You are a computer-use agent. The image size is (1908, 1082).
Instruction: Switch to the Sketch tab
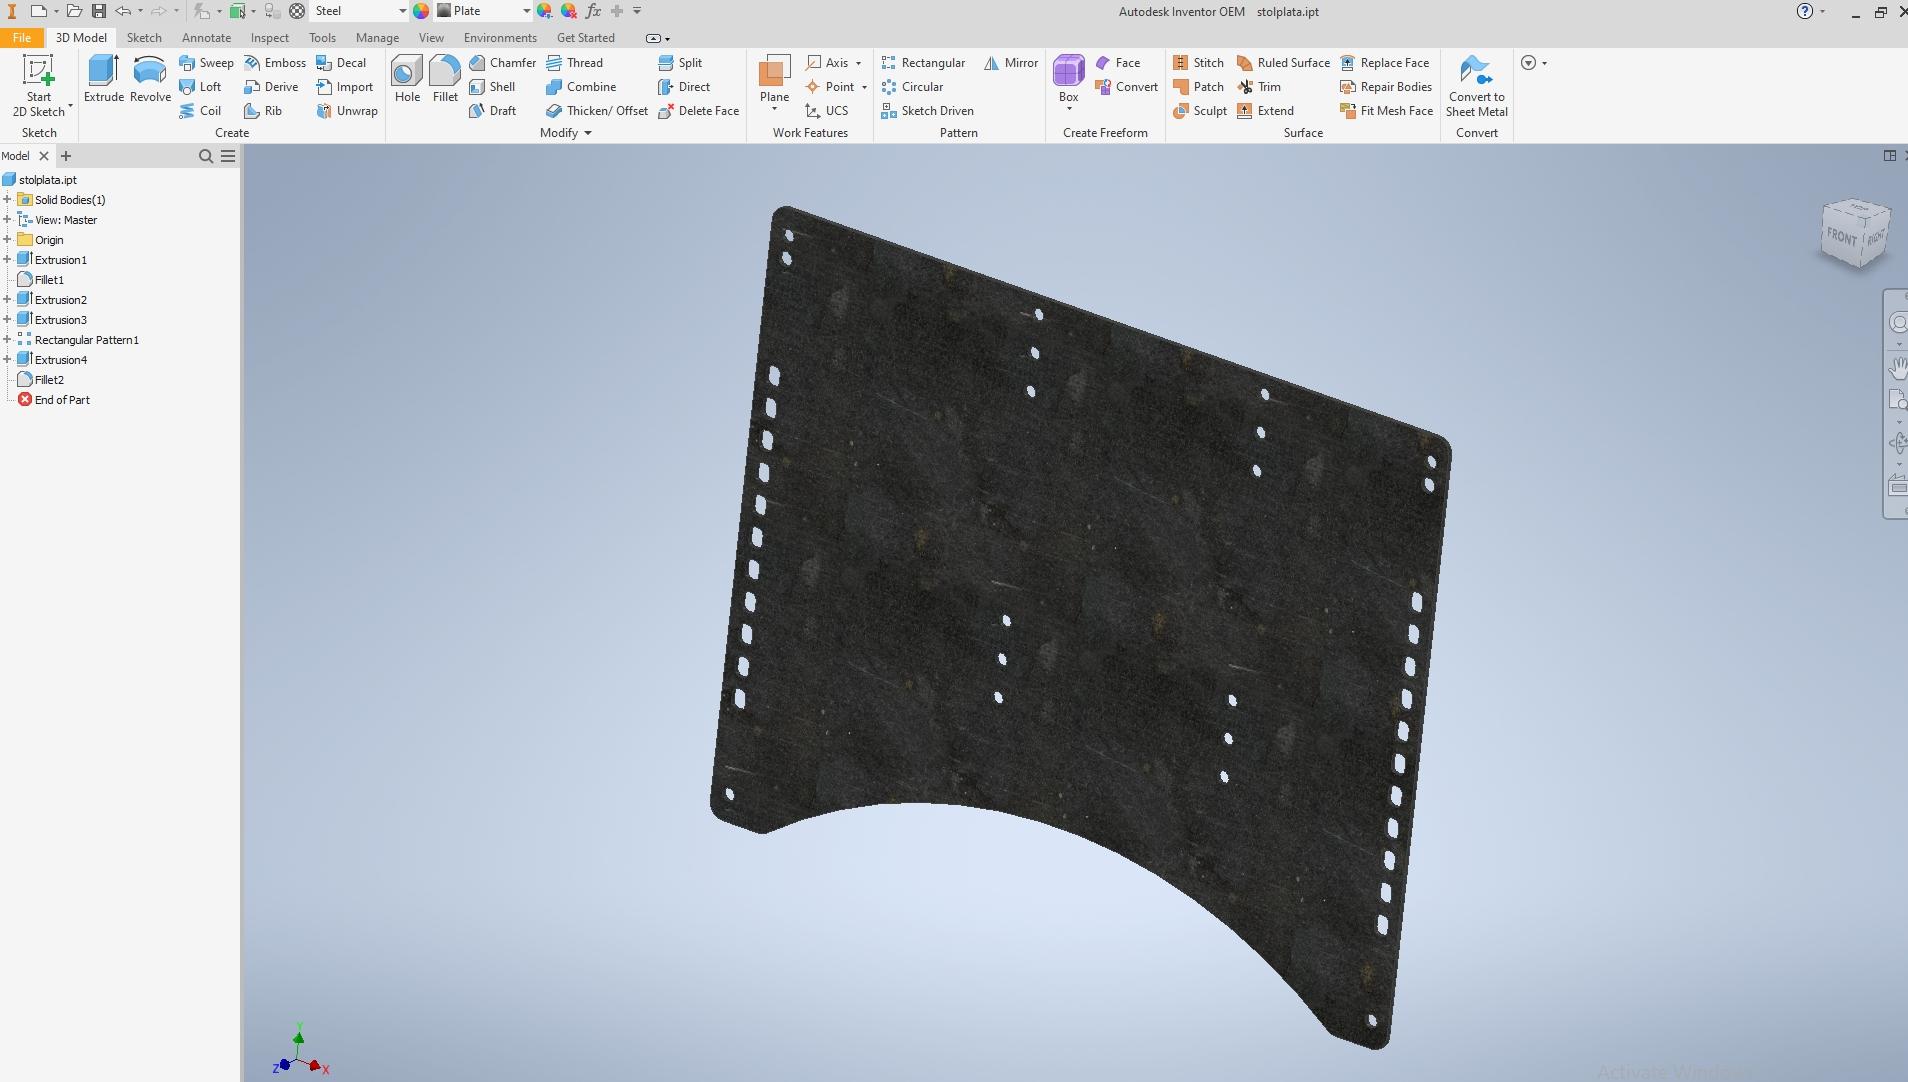144,37
